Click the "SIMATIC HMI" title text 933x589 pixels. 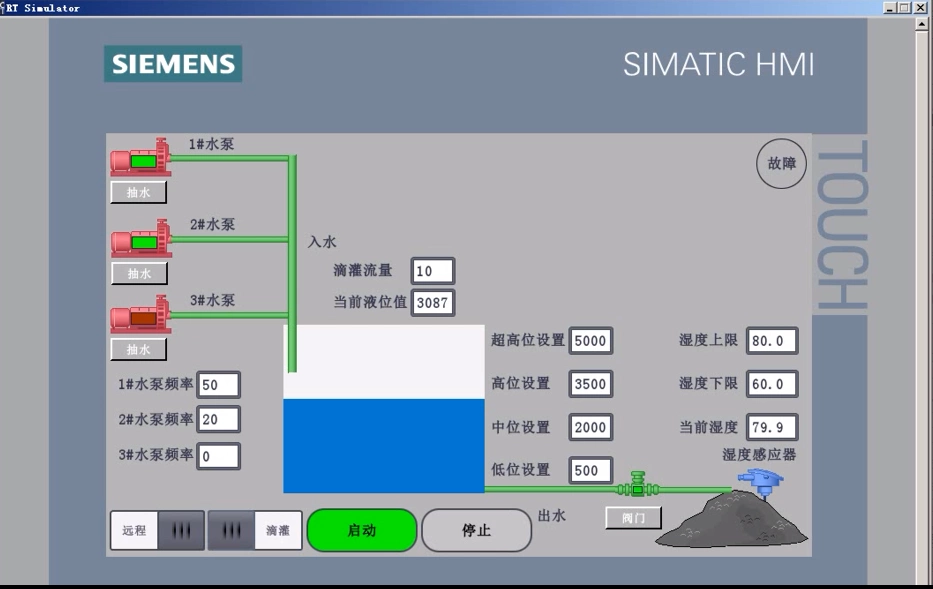(x=718, y=64)
